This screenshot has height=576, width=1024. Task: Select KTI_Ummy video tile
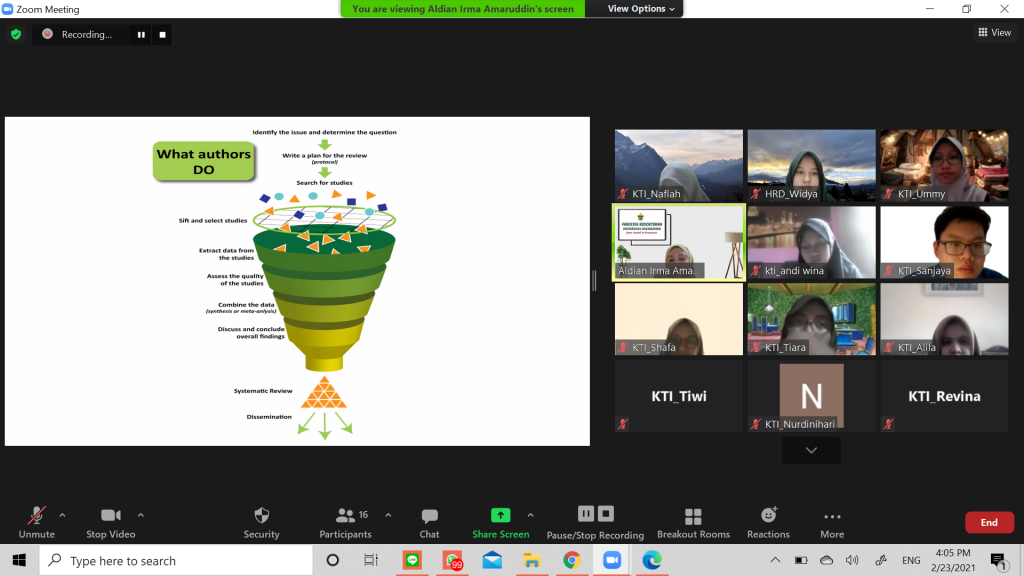pyautogui.click(x=944, y=165)
